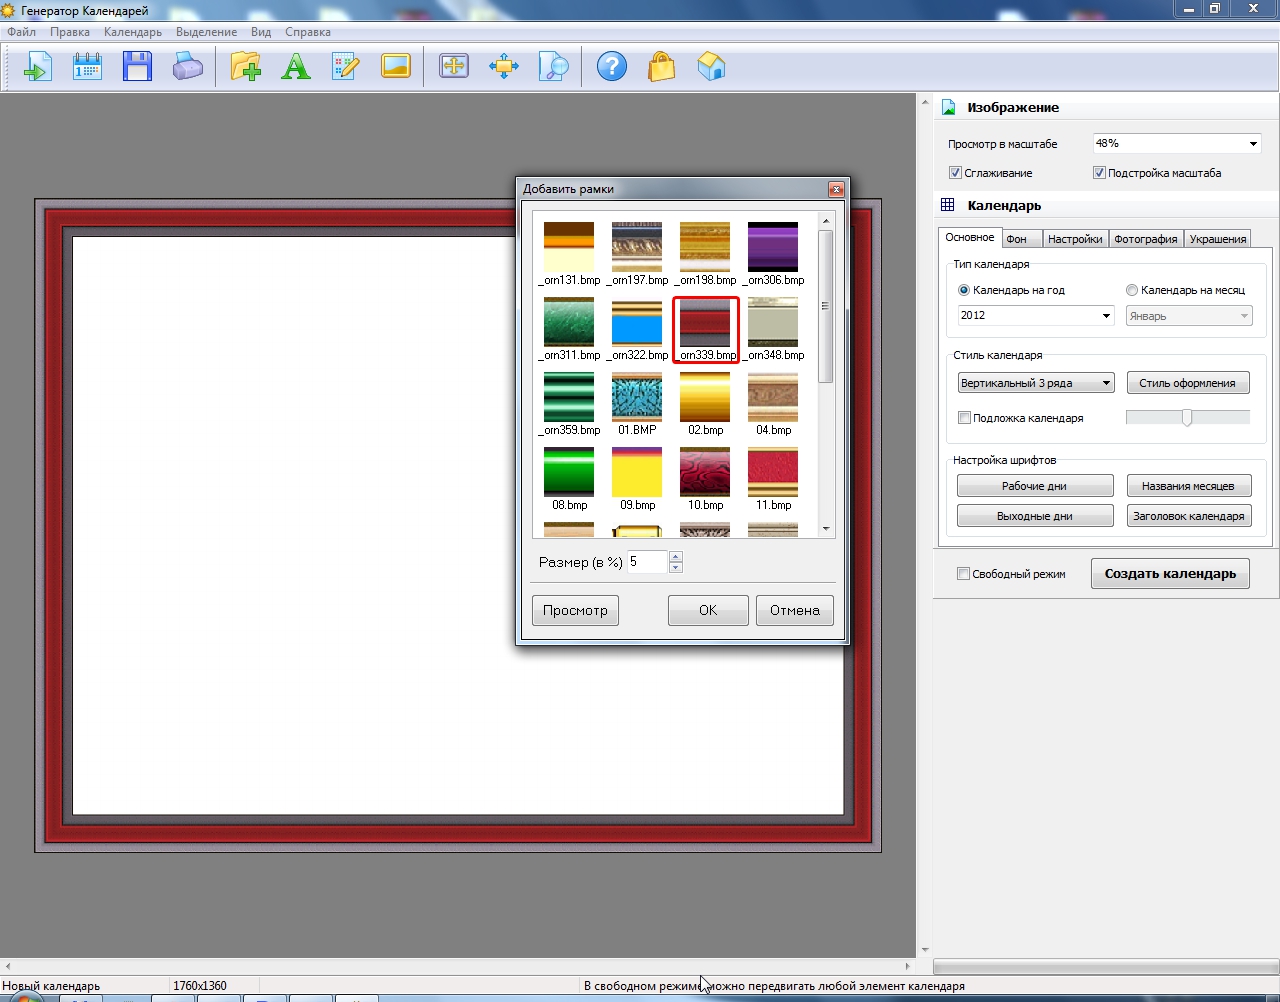Enable the Подложка календаря checkbox
Image resolution: width=1280 pixels, height=1002 pixels.
click(964, 418)
